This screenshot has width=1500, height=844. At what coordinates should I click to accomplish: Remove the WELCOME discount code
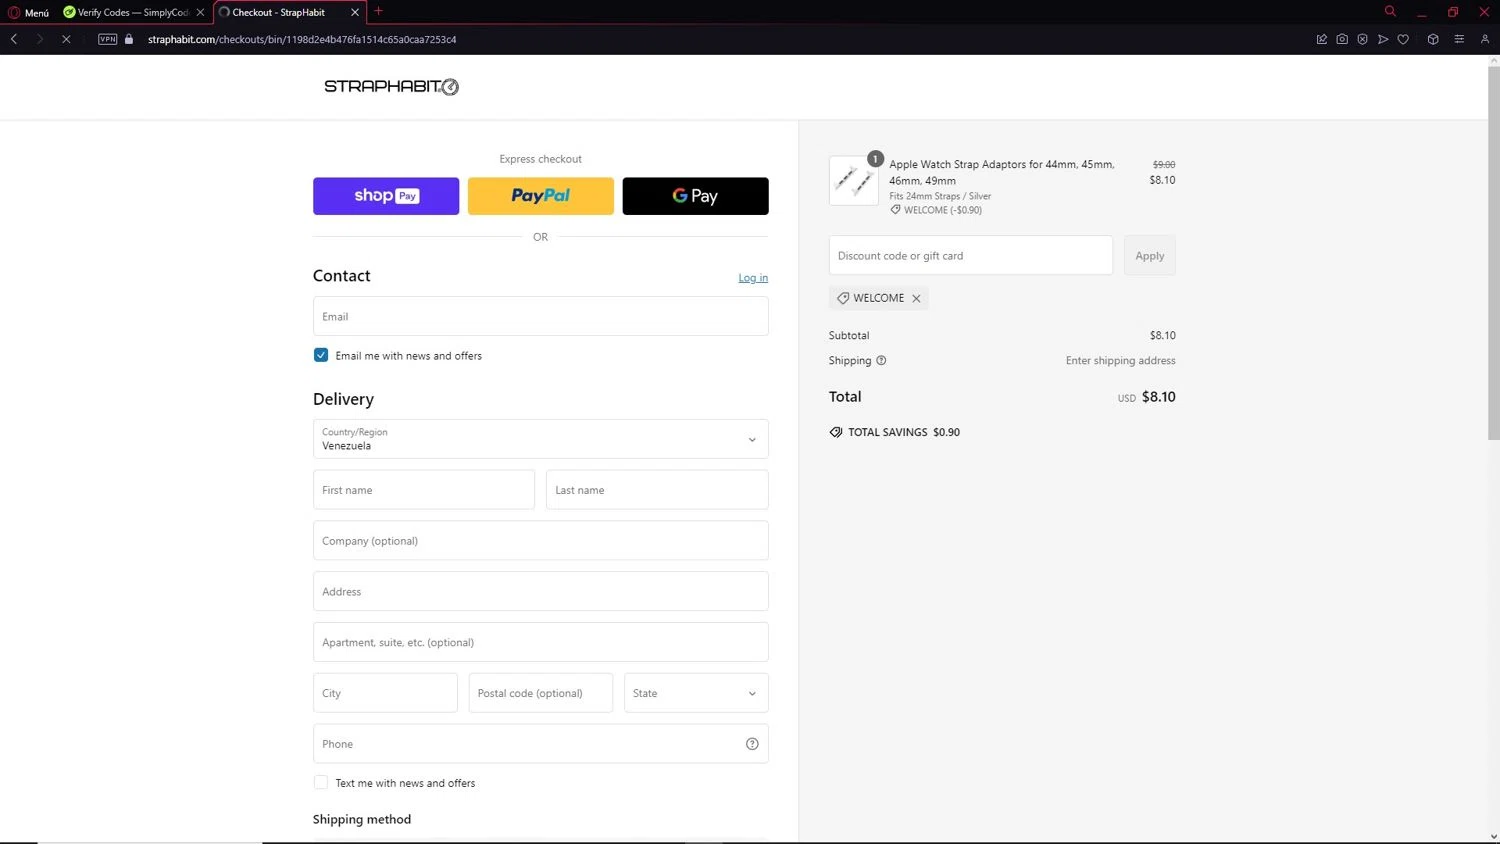(x=916, y=298)
